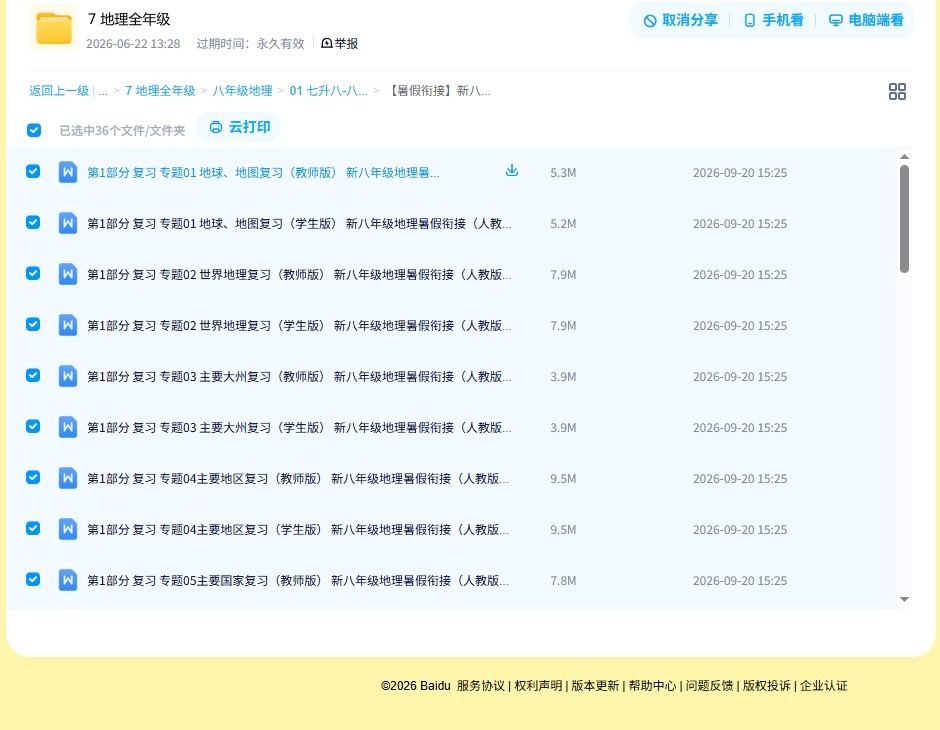Click Word icon of 专题02 世界地理复习（教师版）
This screenshot has height=730, width=940.
(68, 274)
